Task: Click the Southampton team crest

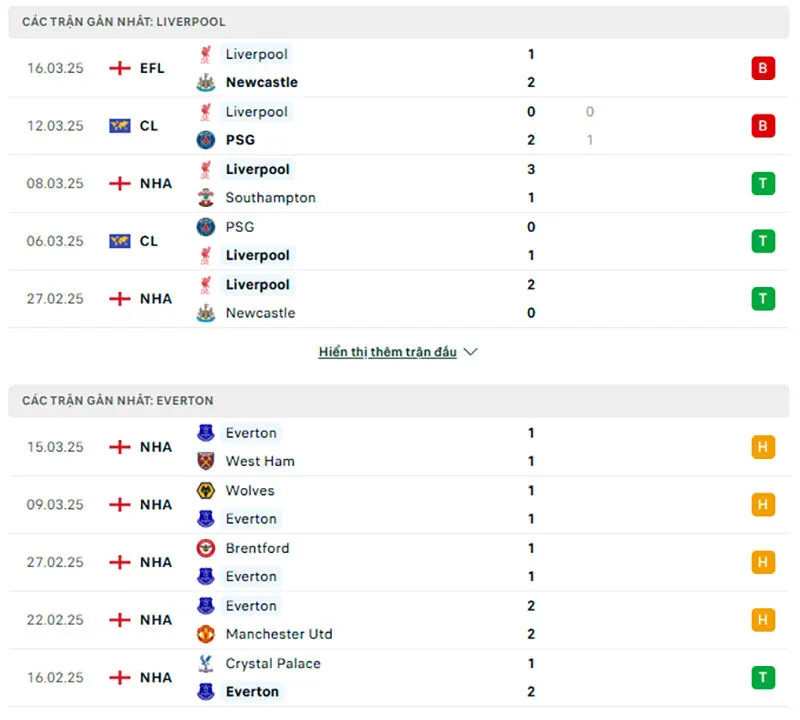Action: (206, 198)
